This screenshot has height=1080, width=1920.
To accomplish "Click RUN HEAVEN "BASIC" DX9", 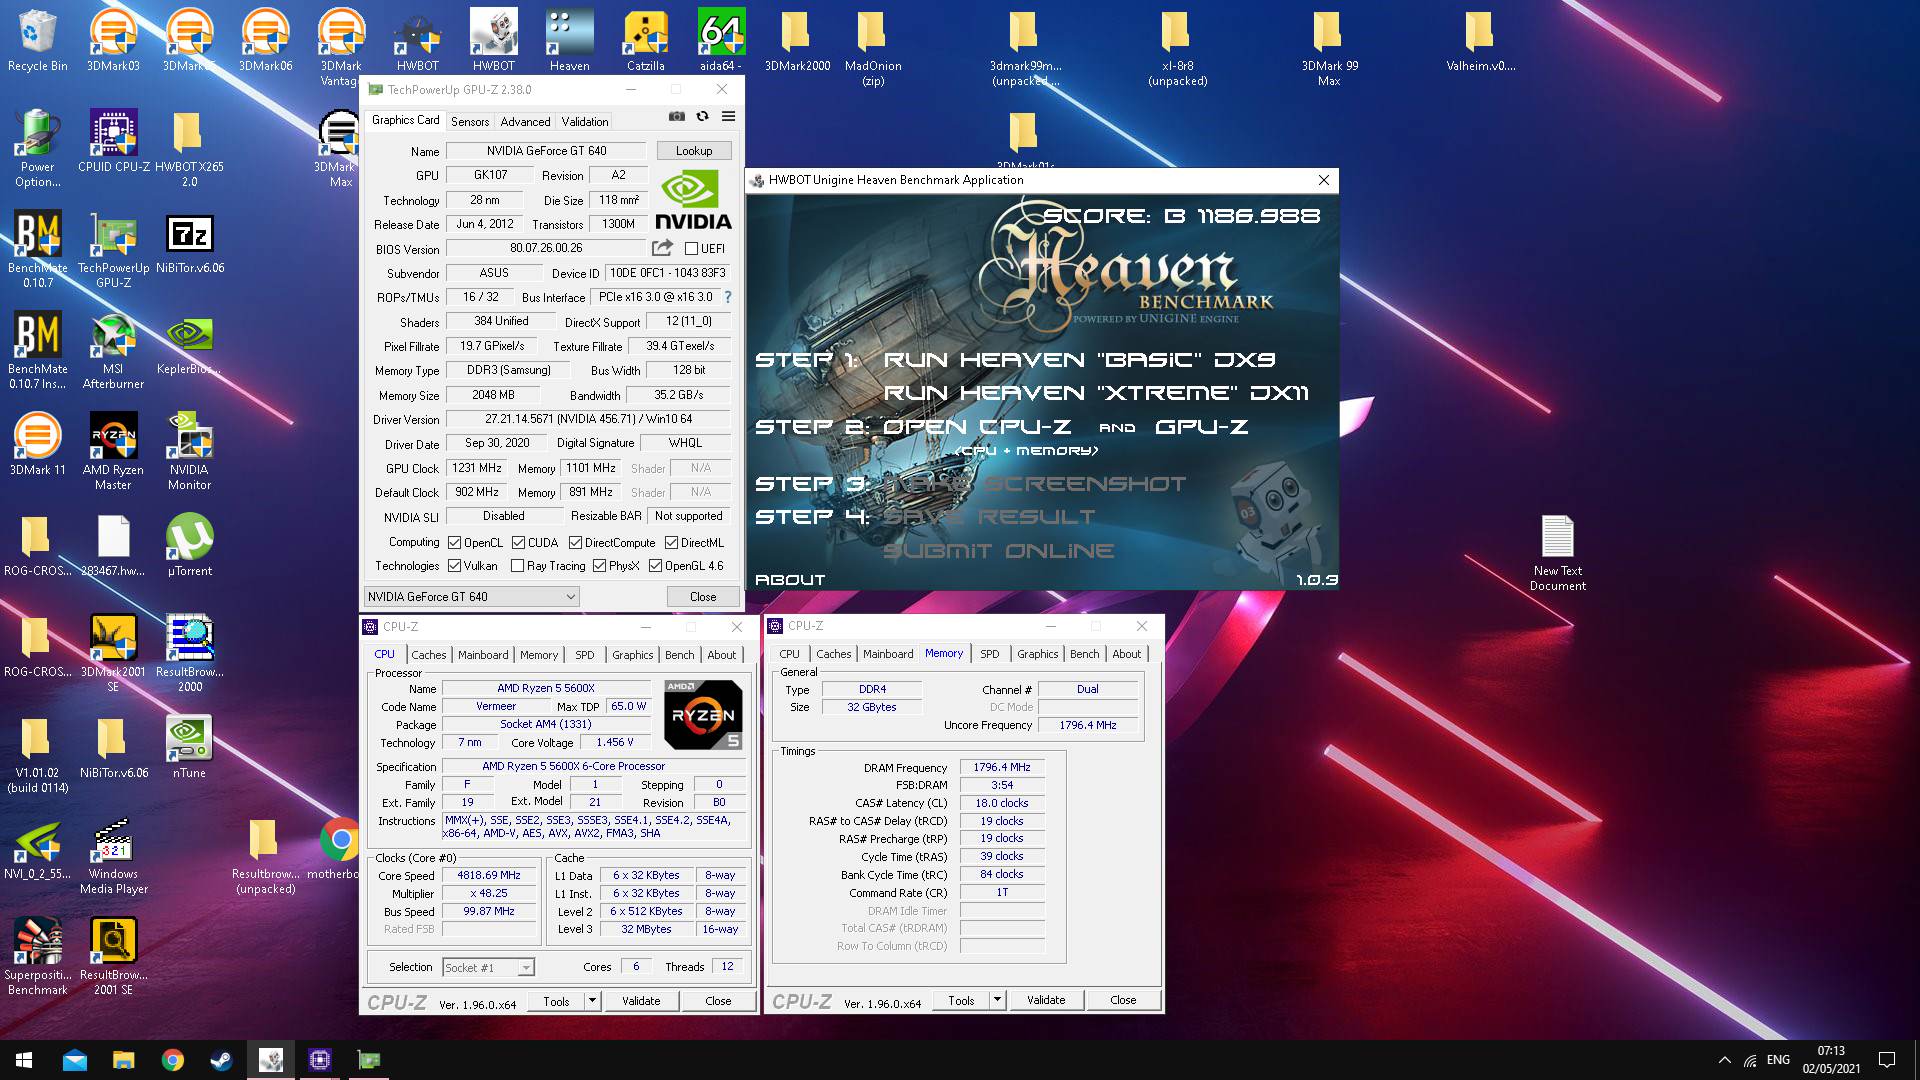I will 1080,360.
